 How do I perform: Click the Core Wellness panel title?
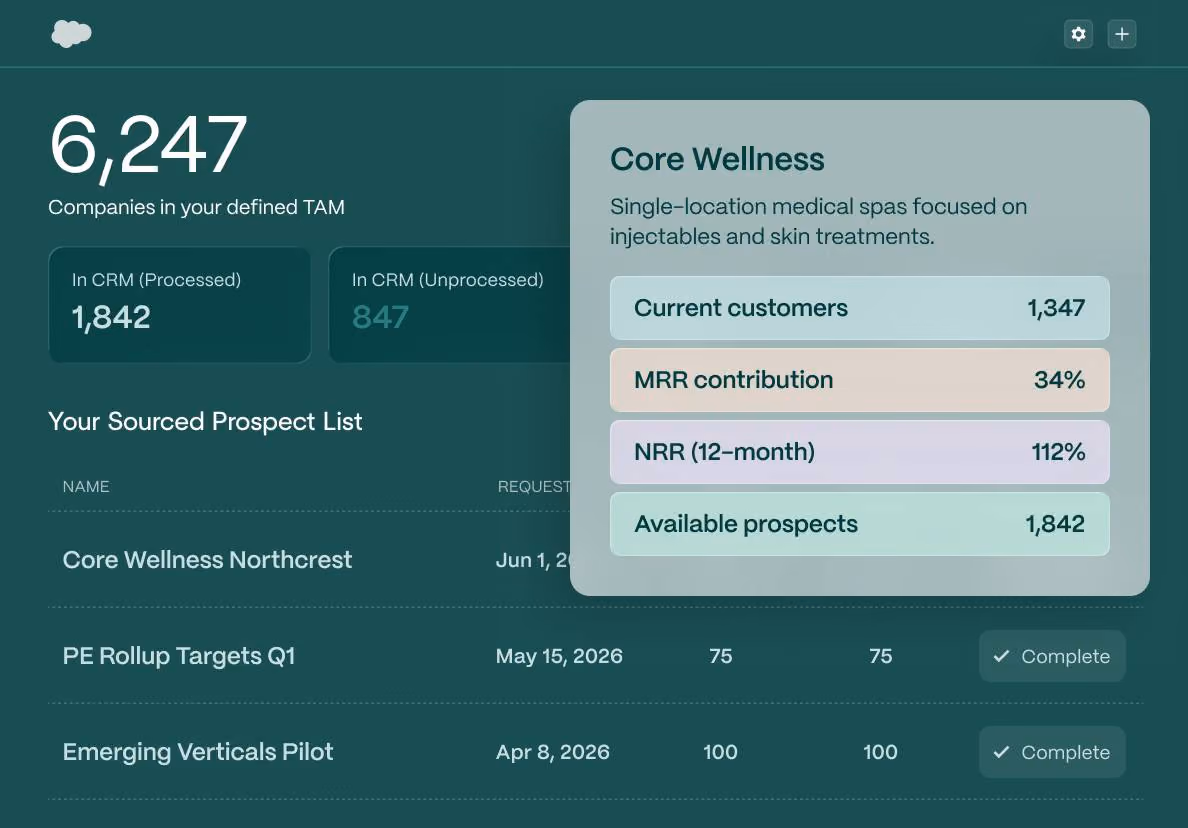(717, 159)
